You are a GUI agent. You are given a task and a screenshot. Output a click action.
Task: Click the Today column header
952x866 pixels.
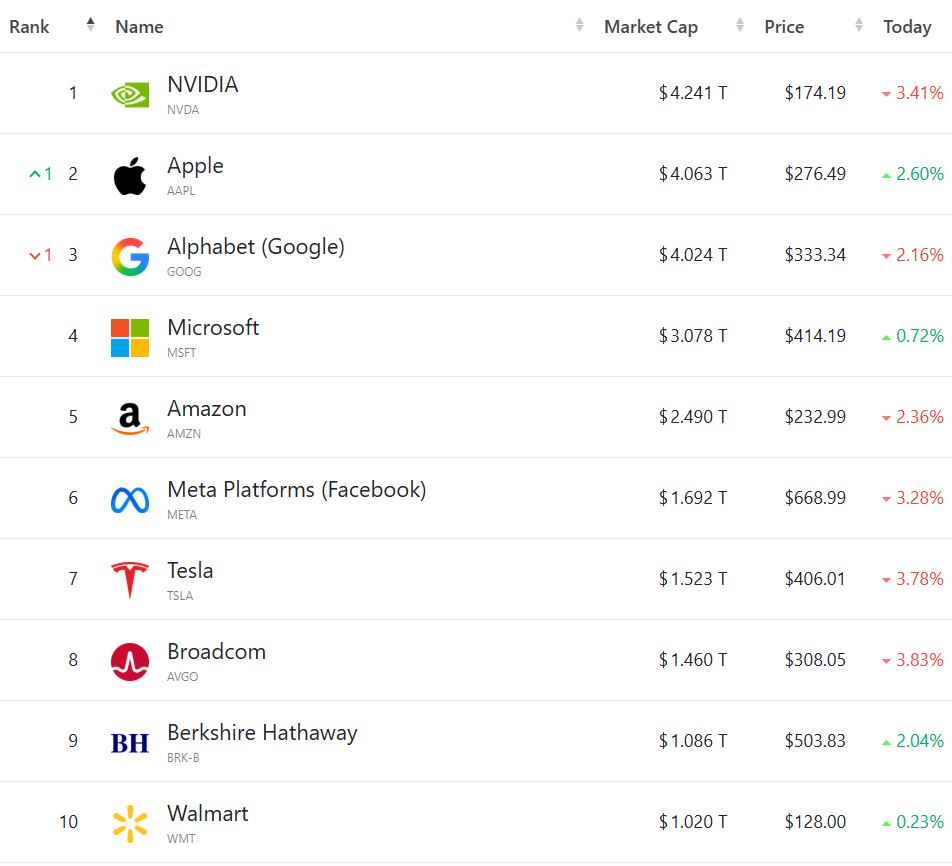tap(907, 27)
